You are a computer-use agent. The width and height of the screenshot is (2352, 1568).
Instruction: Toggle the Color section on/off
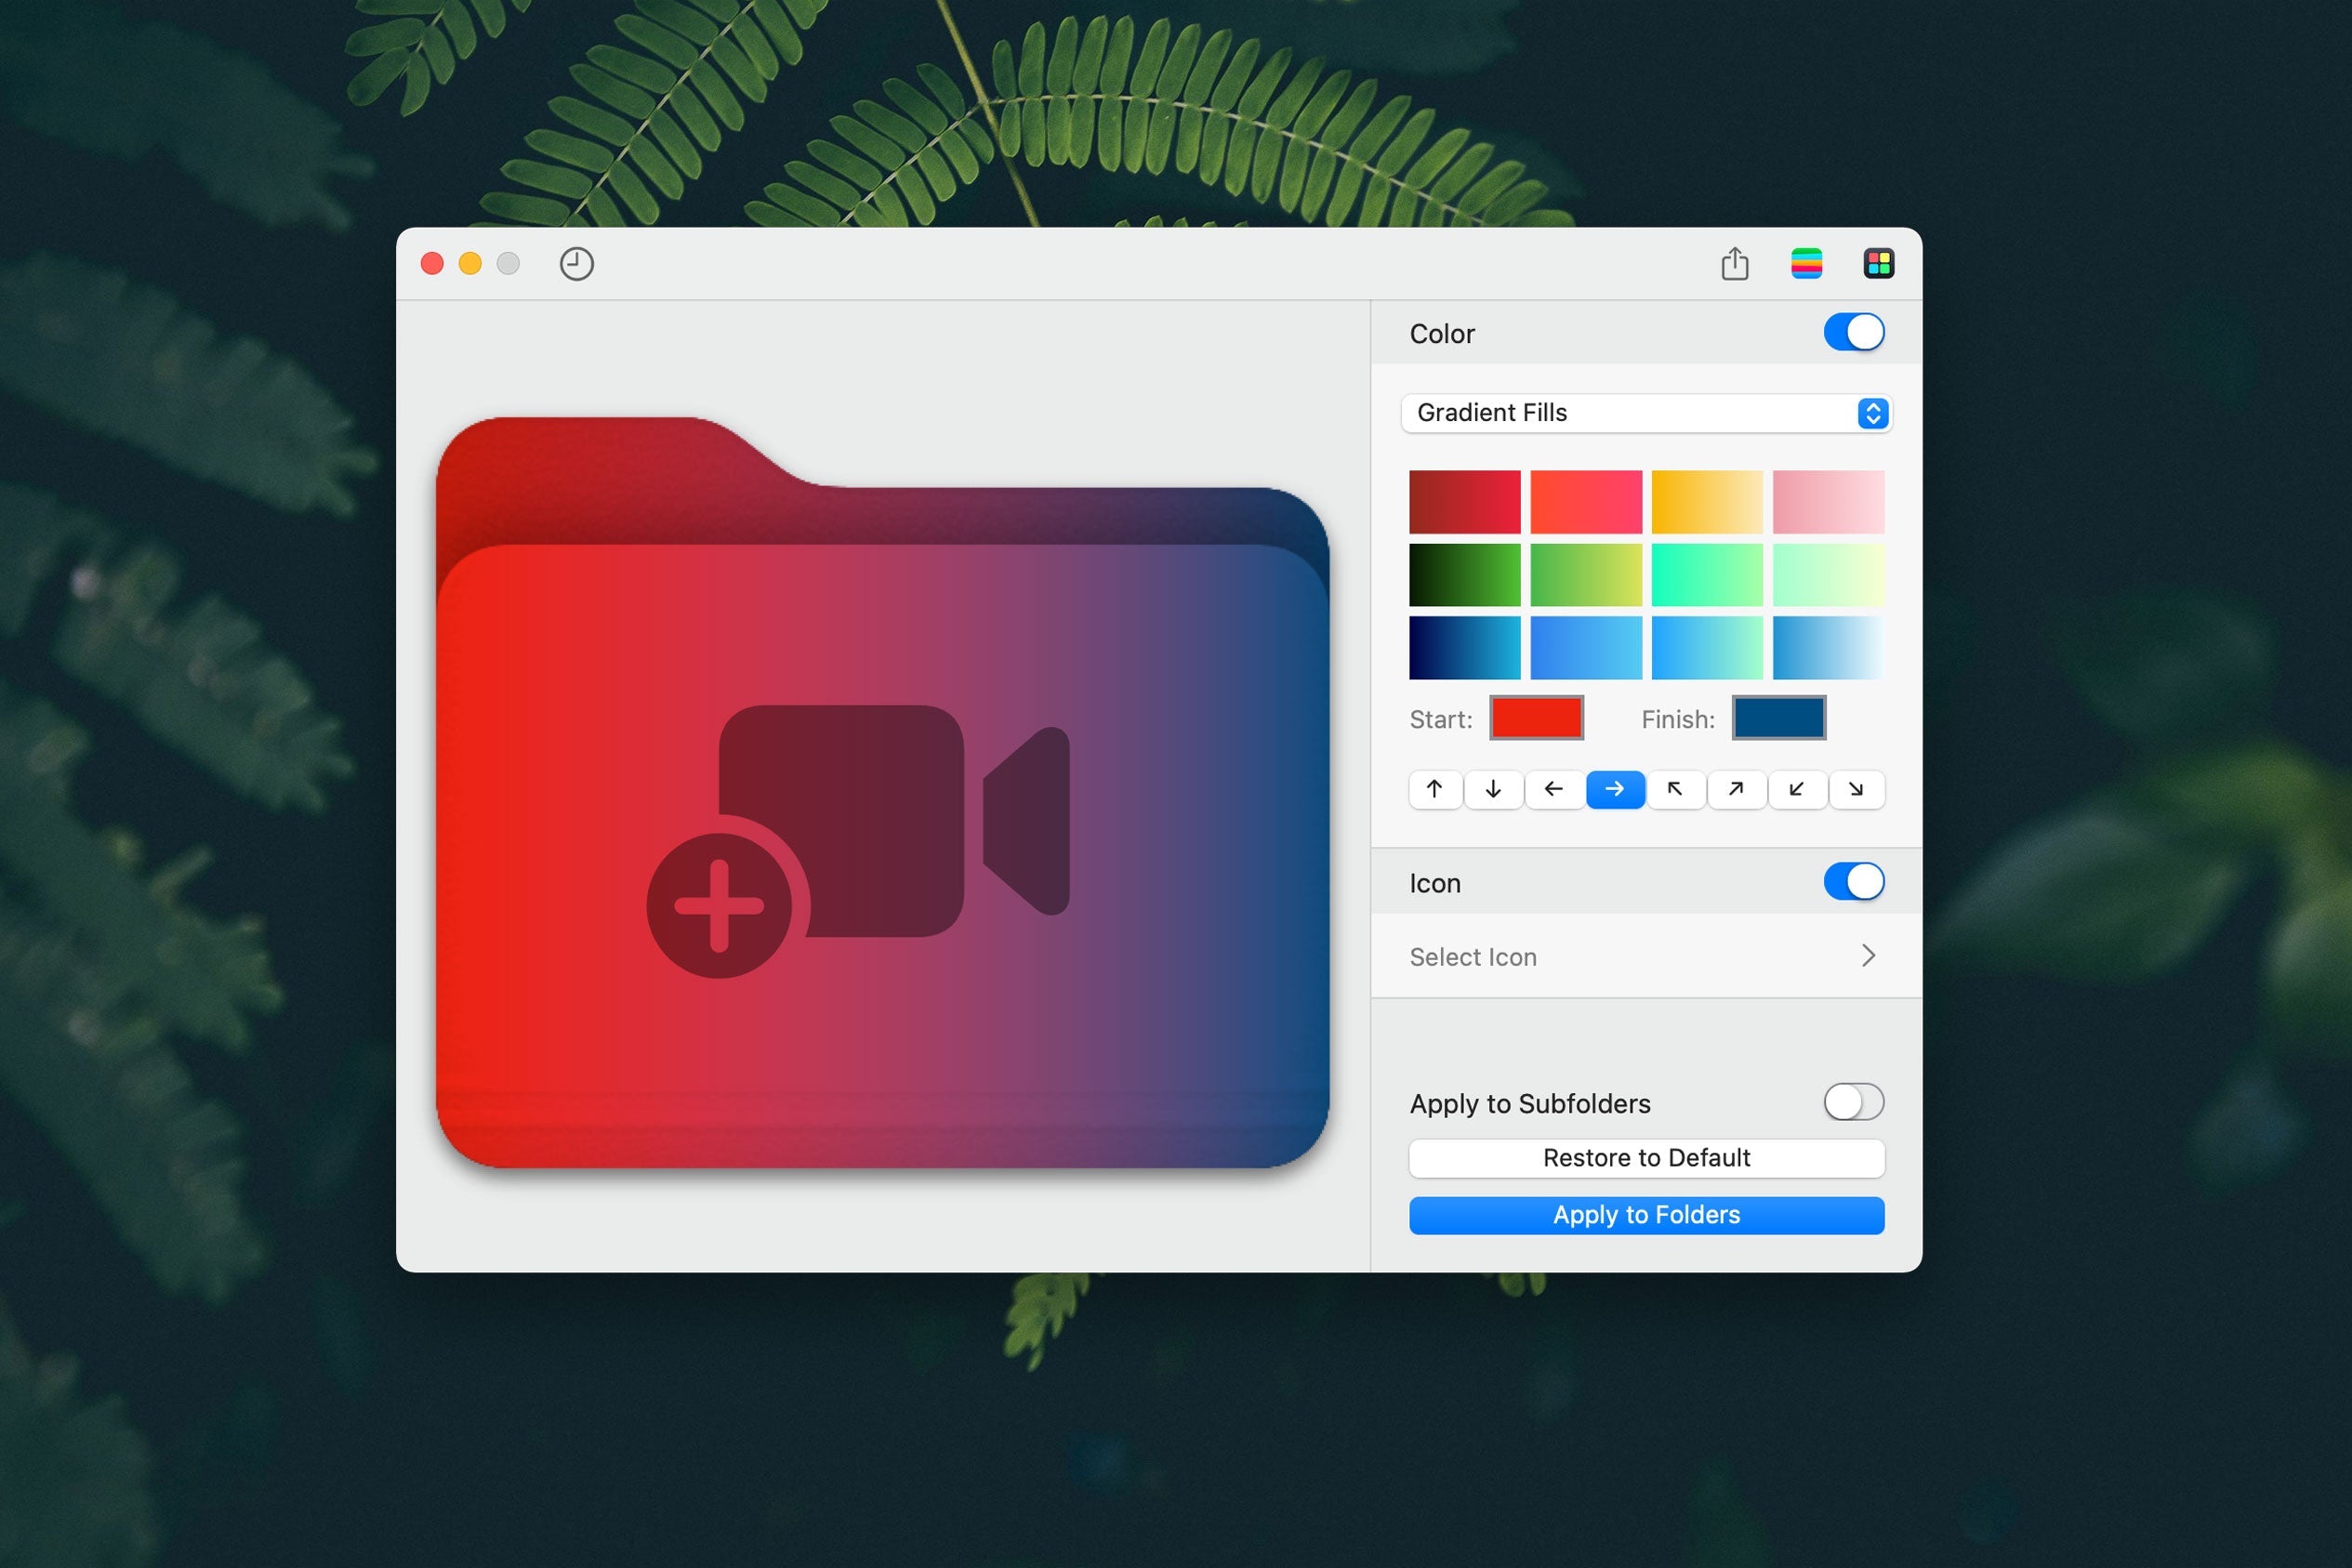click(x=1854, y=333)
